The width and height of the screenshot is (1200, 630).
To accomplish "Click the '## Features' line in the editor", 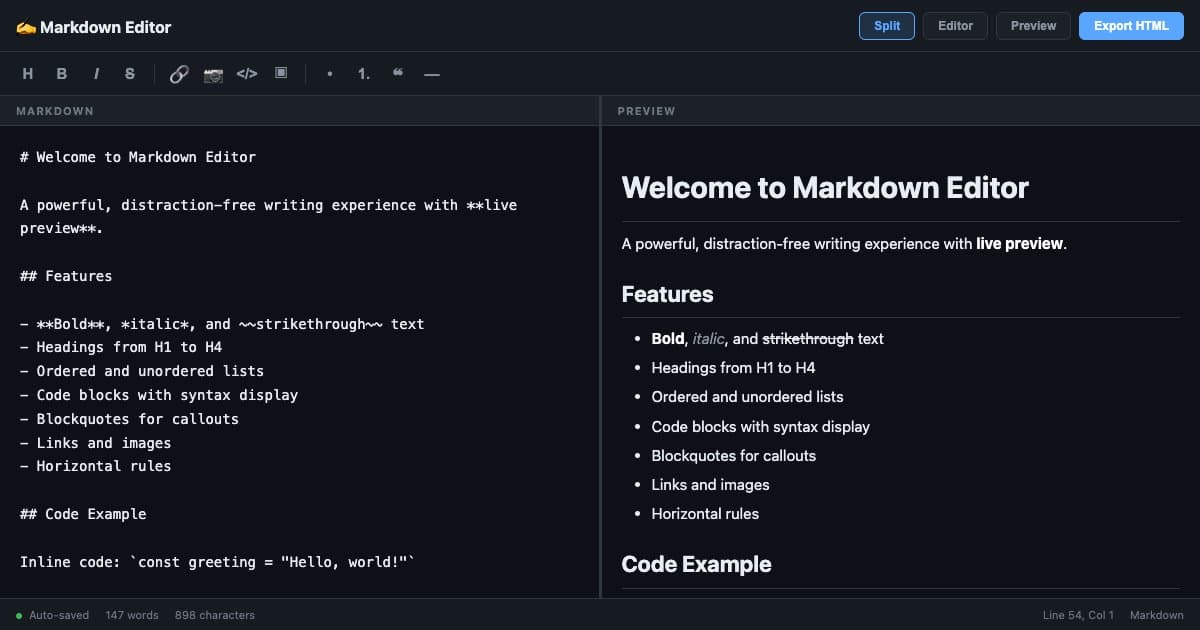I will click(x=66, y=276).
